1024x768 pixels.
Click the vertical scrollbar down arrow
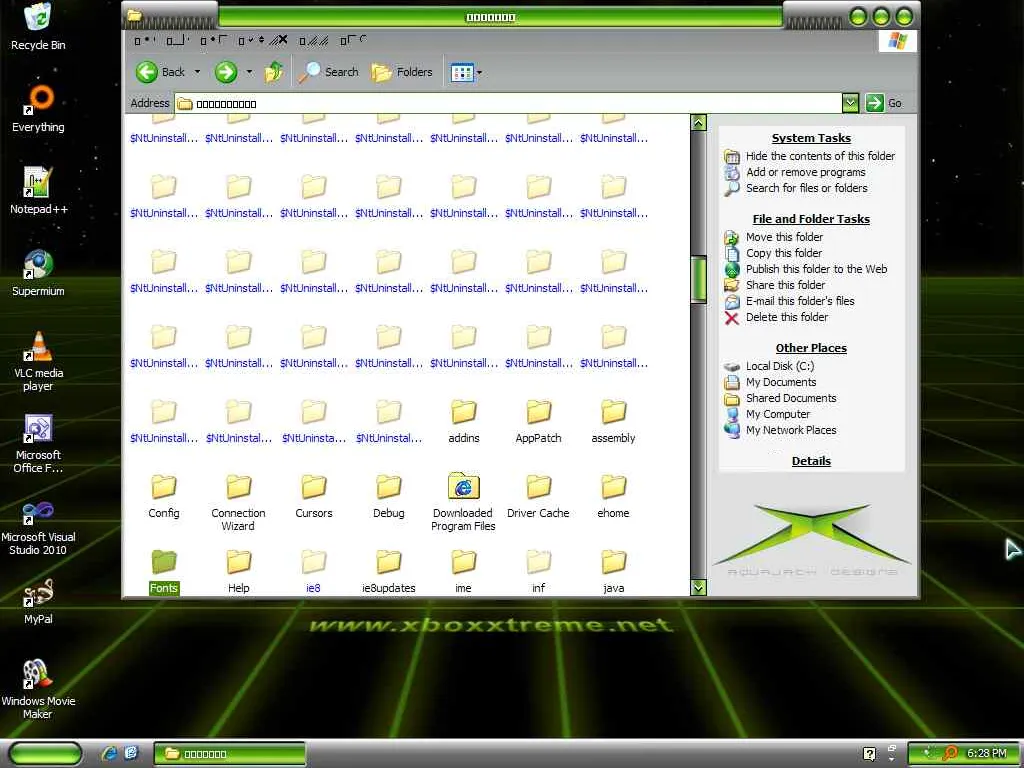(x=699, y=588)
